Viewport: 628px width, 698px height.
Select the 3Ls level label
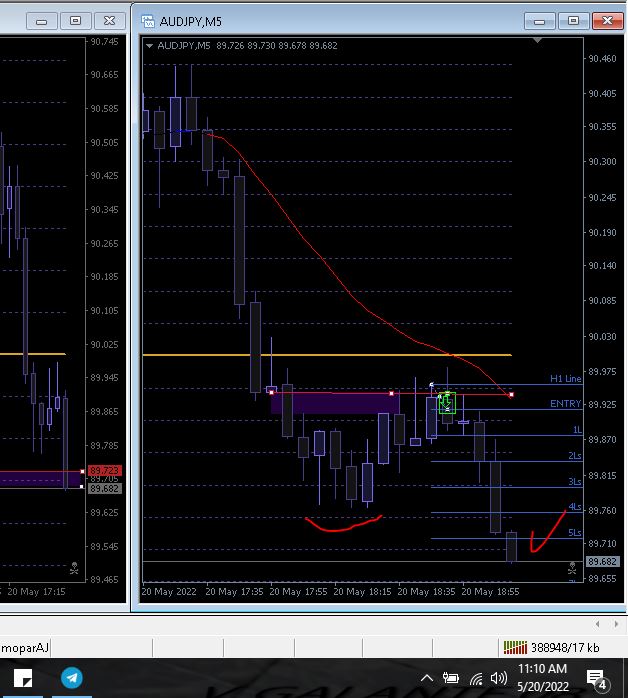coord(575,481)
